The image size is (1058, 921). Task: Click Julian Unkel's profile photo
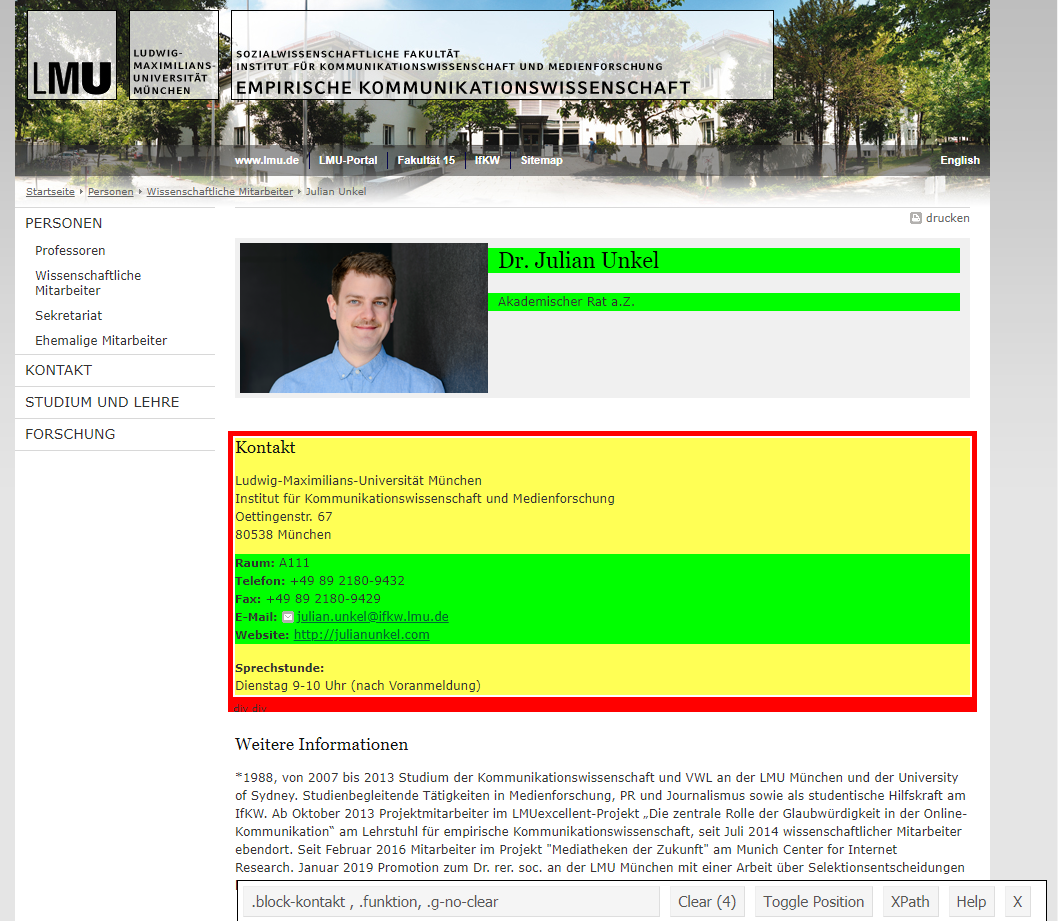[x=364, y=318]
